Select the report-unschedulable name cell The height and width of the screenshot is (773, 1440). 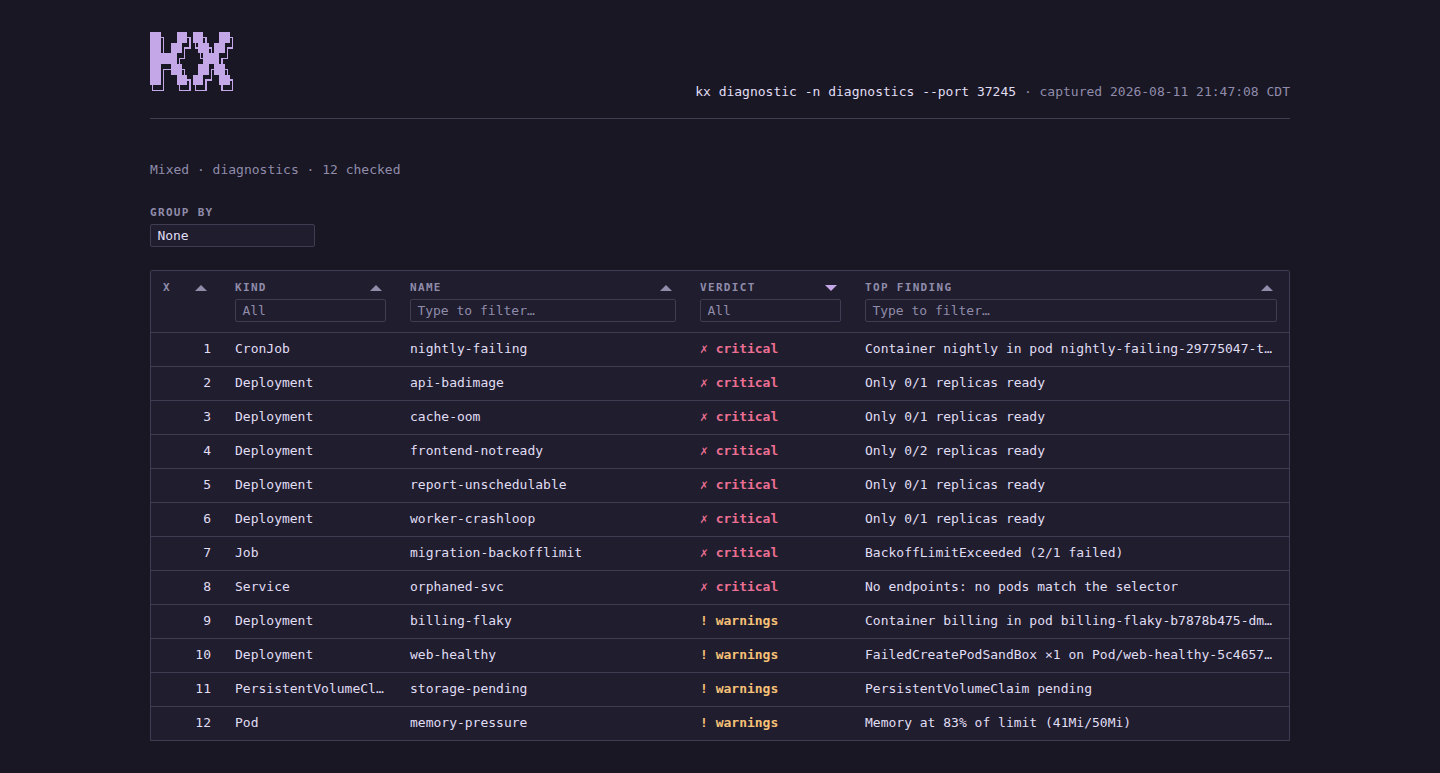pos(488,485)
